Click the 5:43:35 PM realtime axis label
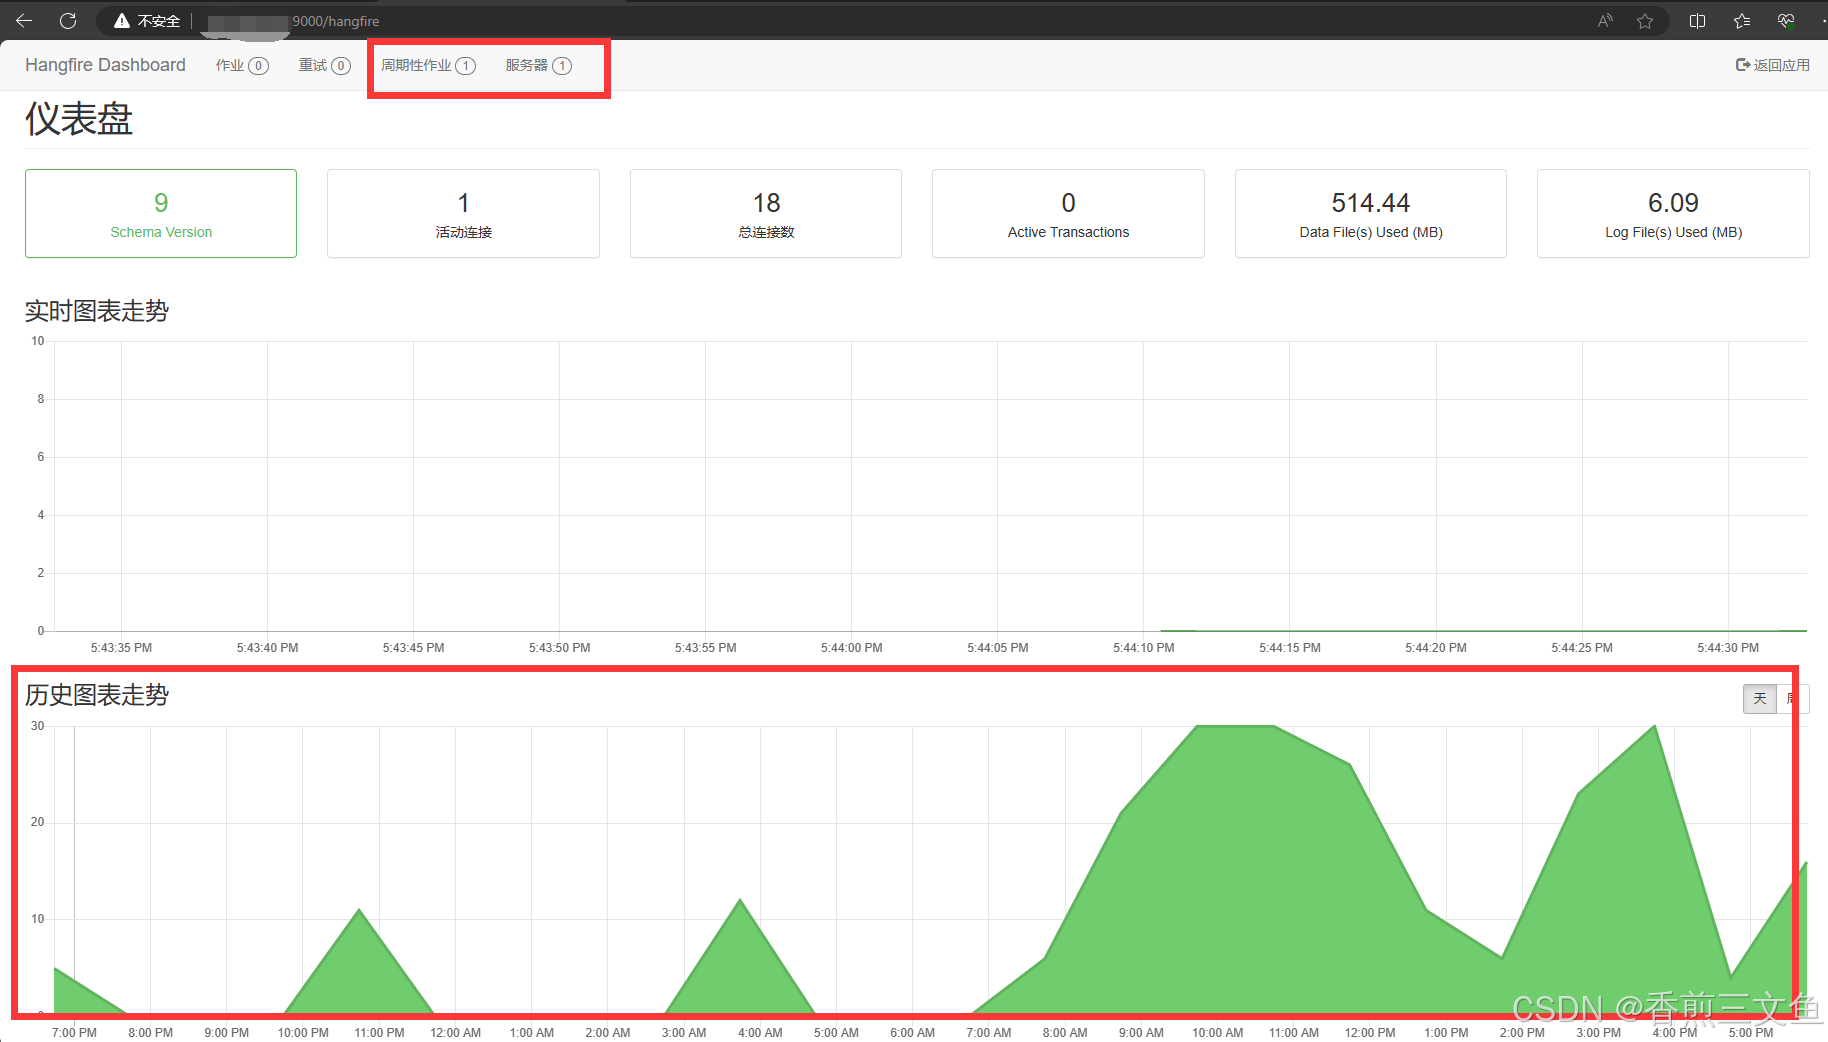1828x1042 pixels. pyautogui.click(x=121, y=648)
